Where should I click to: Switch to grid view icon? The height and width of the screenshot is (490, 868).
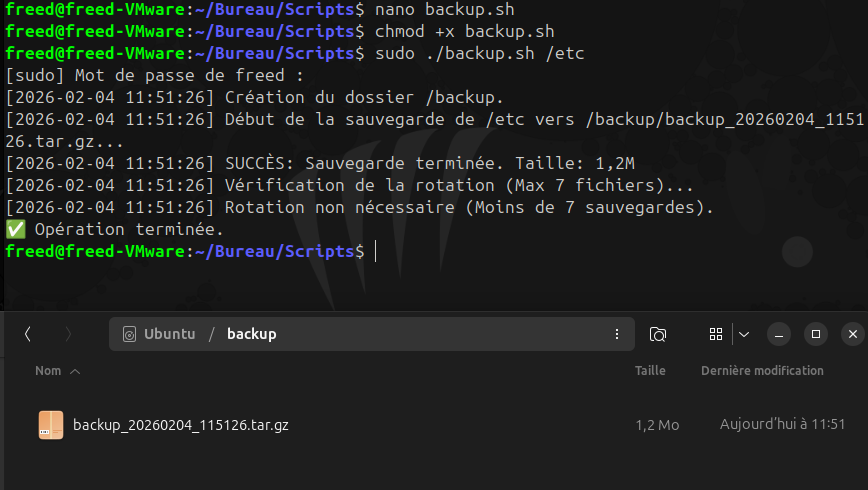[715, 334]
